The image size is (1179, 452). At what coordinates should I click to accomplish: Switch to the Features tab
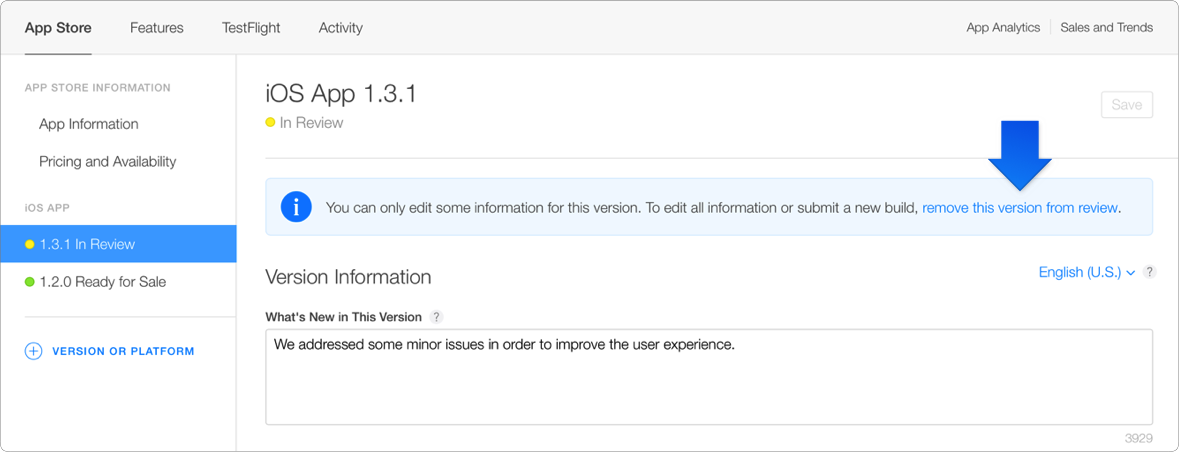pos(156,28)
